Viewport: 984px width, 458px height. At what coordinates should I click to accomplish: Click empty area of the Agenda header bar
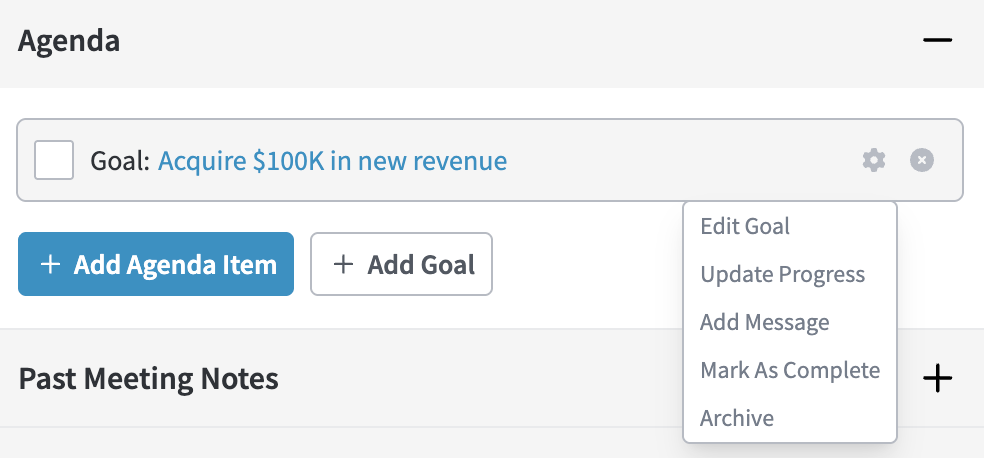(500, 41)
